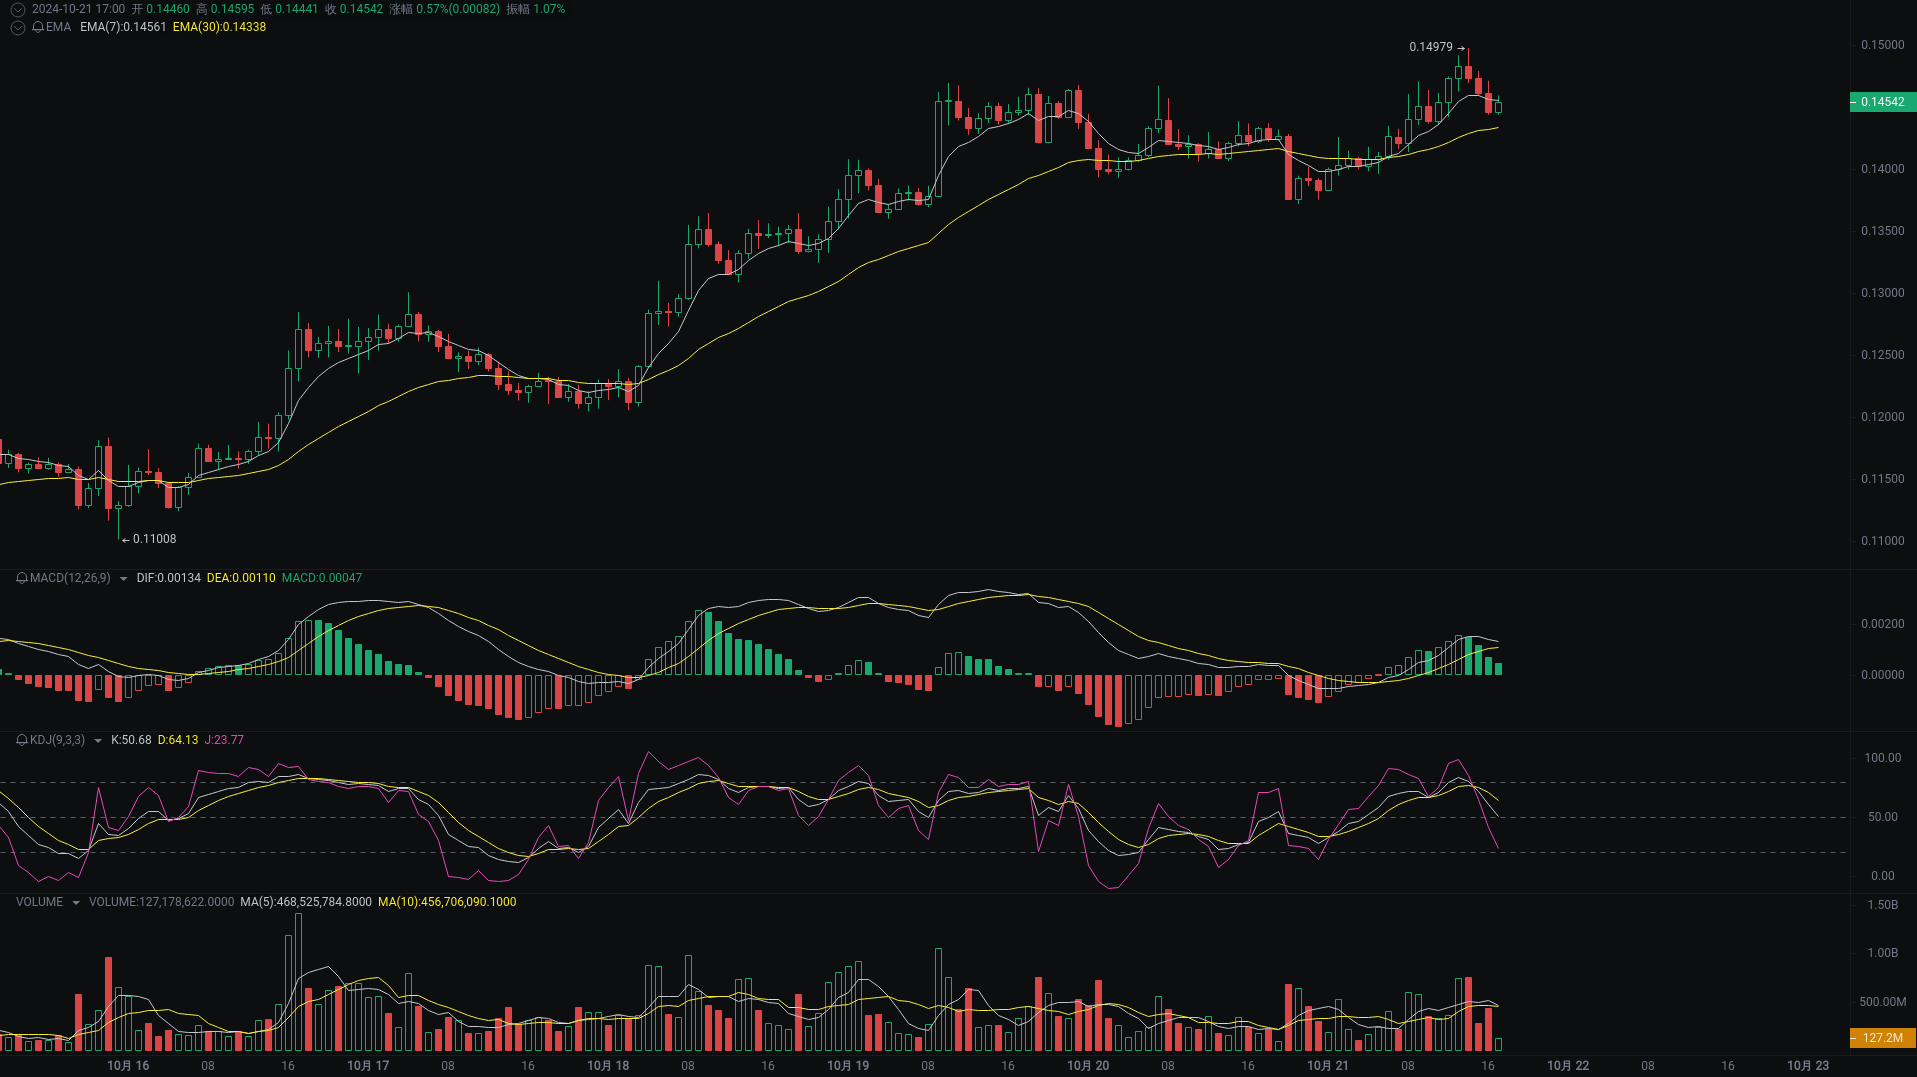This screenshot has height=1077, width=1917.
Task: Click the 涨幅 0.57%(0.00082) change value
Action: coord(445,9)
